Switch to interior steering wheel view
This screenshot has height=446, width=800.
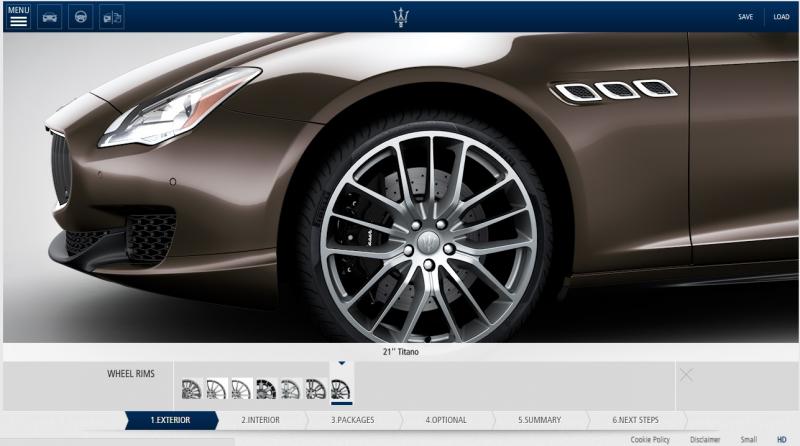click(x=80, y=17)
